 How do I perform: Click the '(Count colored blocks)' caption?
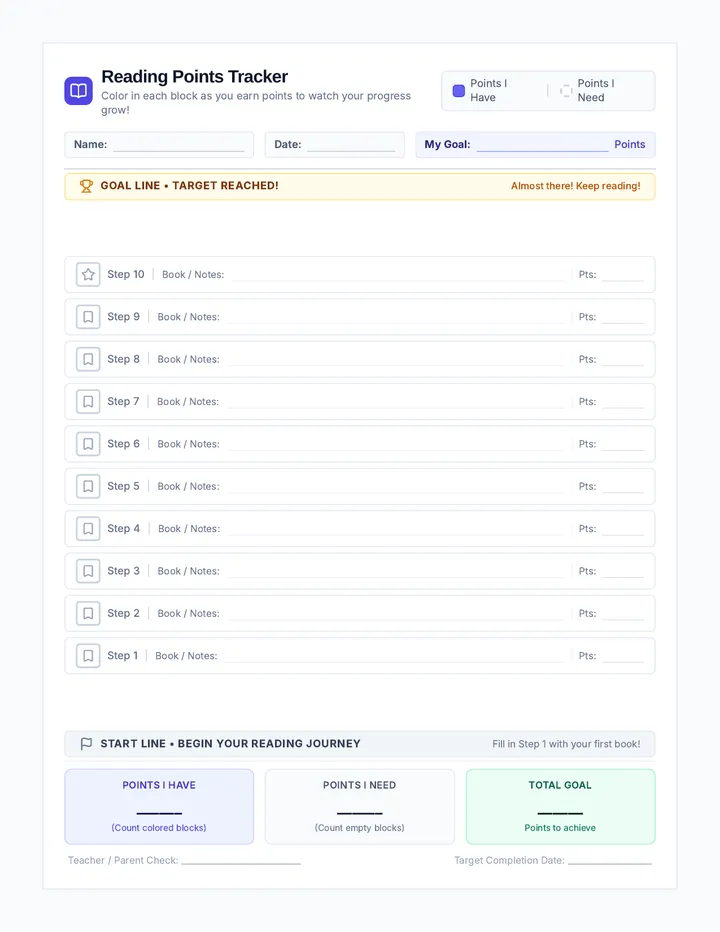159,828
